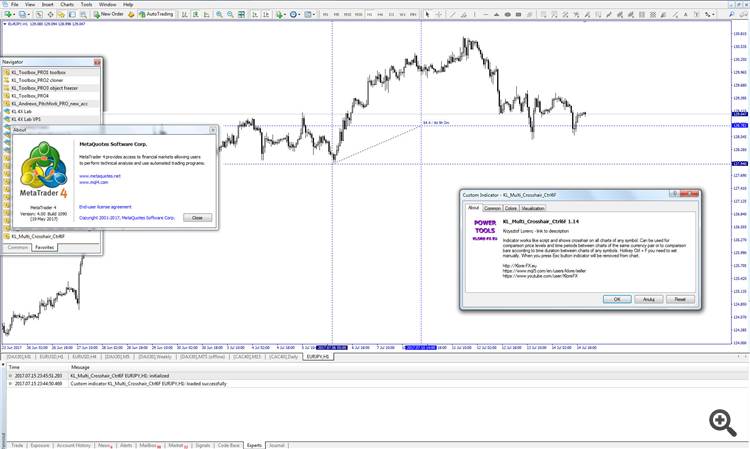Toggle the AutoTrading button
750x449 pixels.
coord(156,14)
